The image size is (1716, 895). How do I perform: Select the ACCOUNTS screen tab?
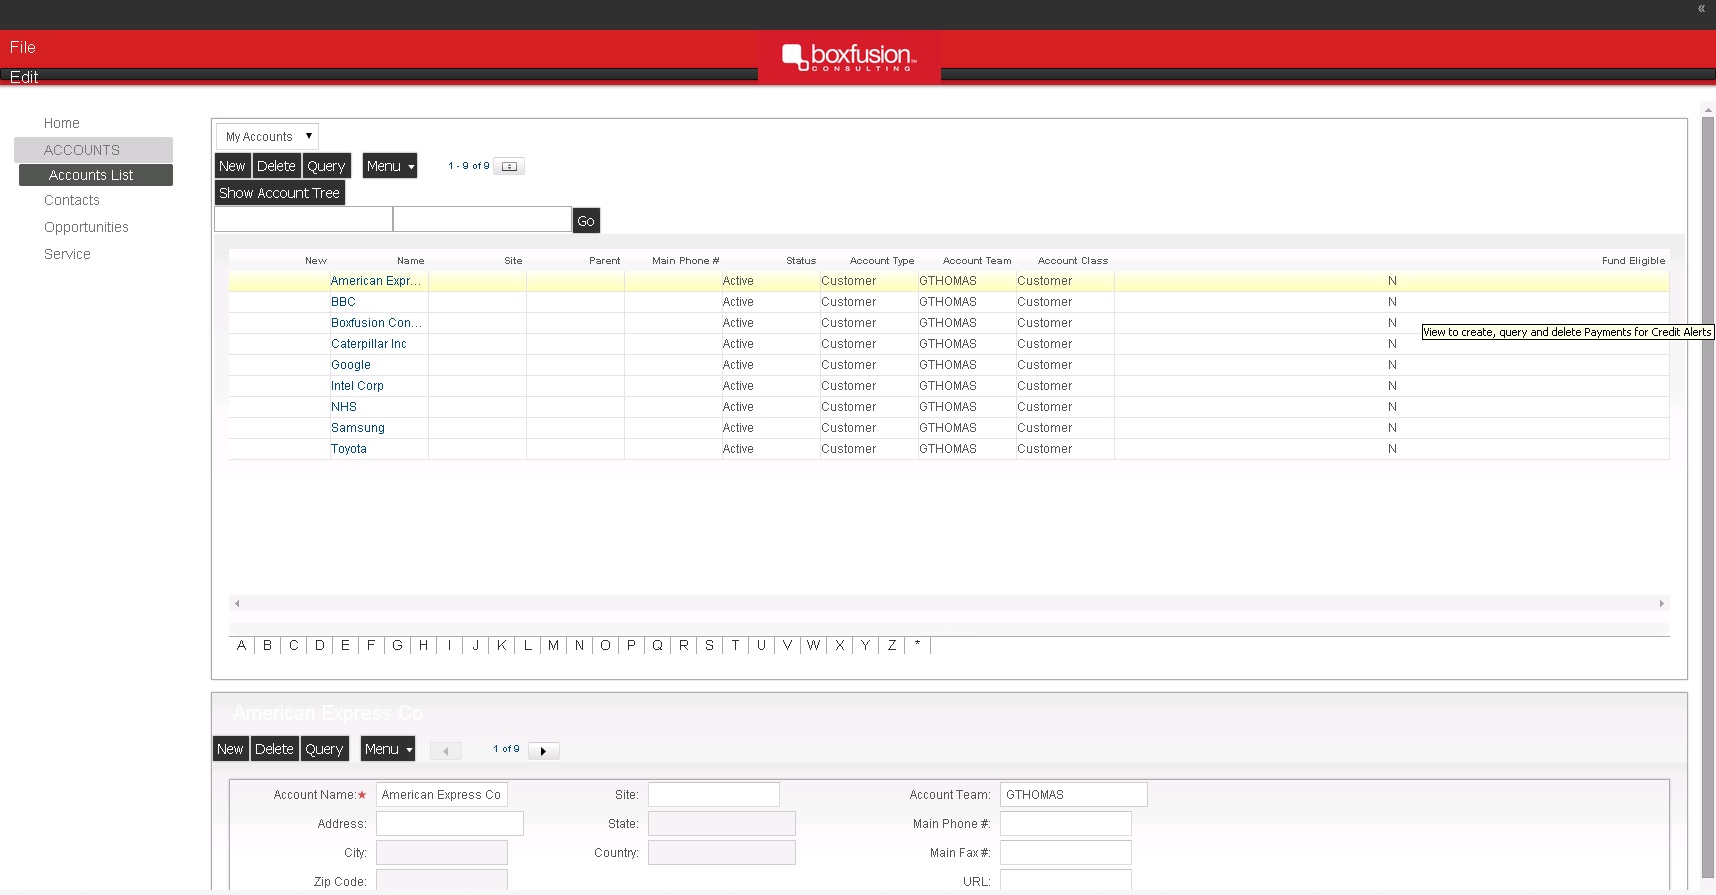tap(93, 150)
